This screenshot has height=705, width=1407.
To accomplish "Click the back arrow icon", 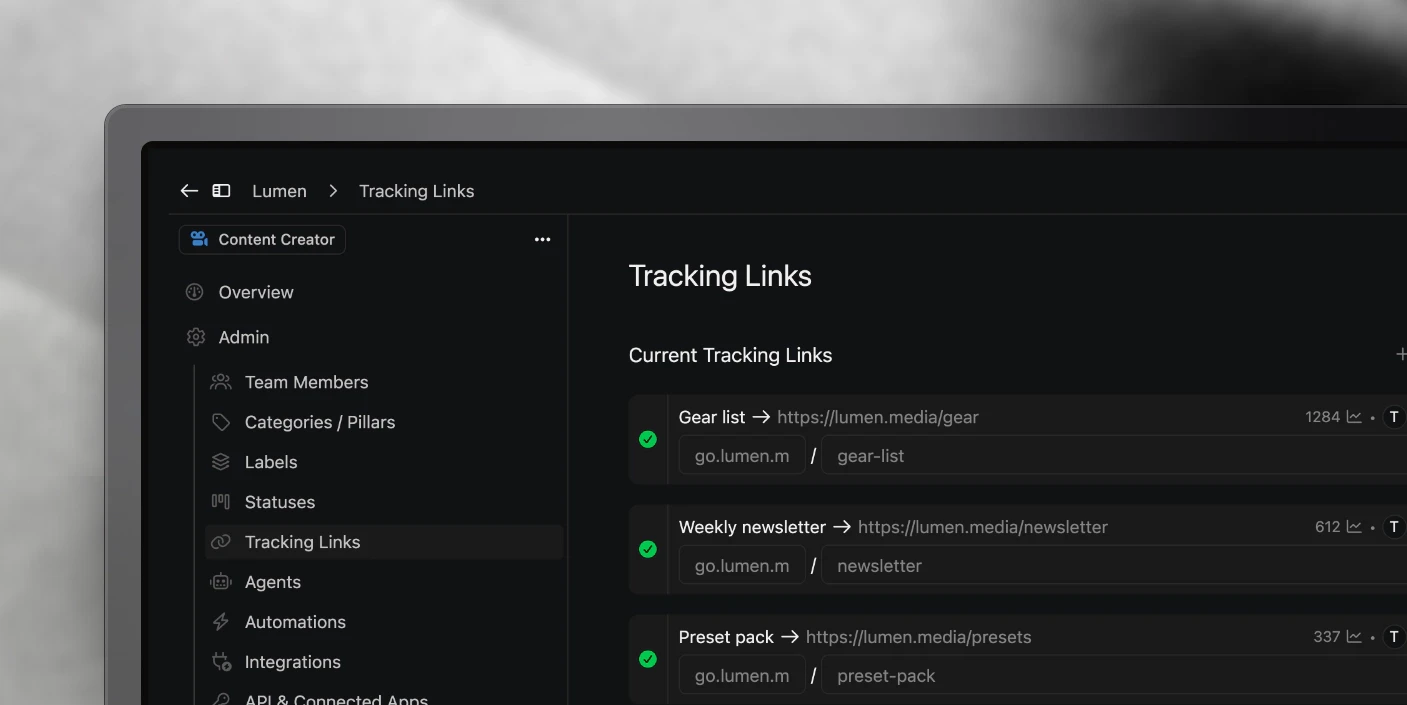I will click(189, 191).
